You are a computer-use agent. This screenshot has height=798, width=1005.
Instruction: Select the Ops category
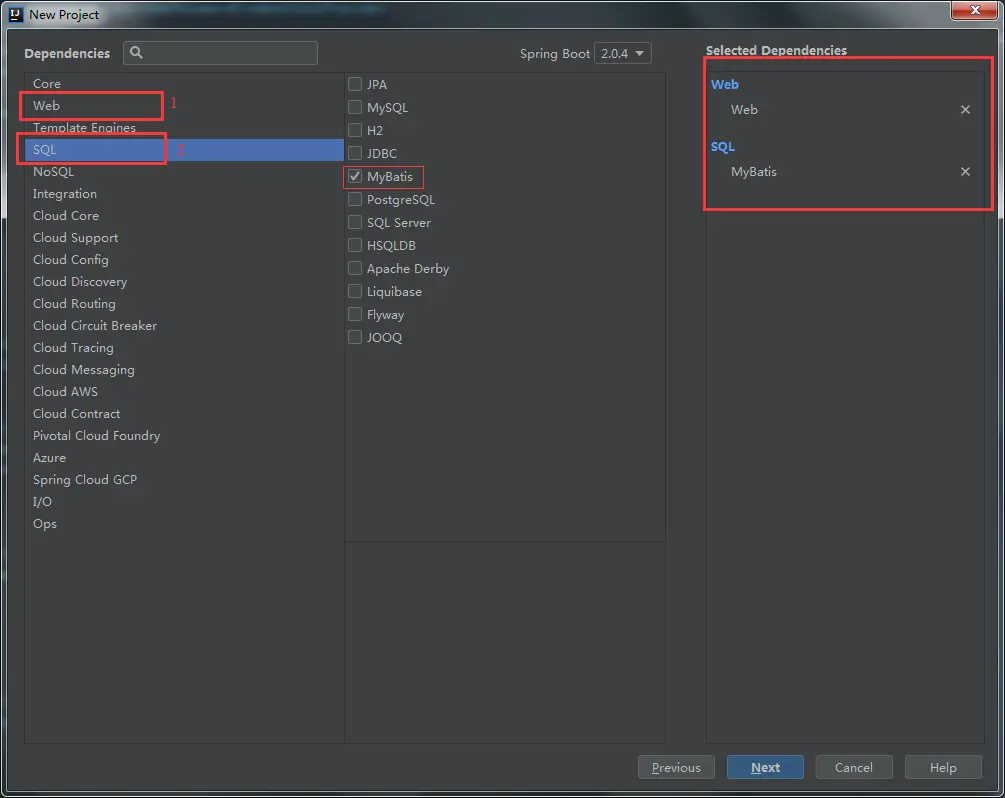(184, 524)
